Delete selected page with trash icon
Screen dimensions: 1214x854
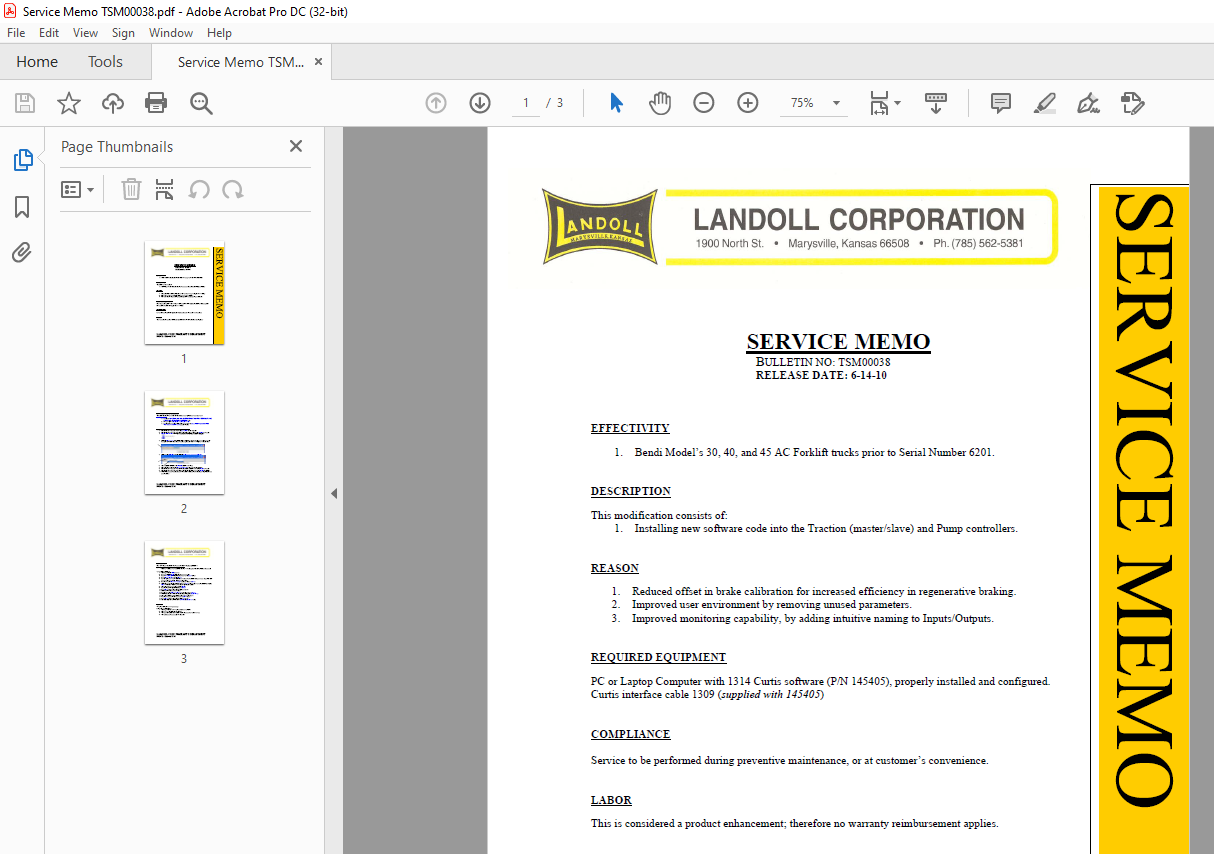click(131, 189)
